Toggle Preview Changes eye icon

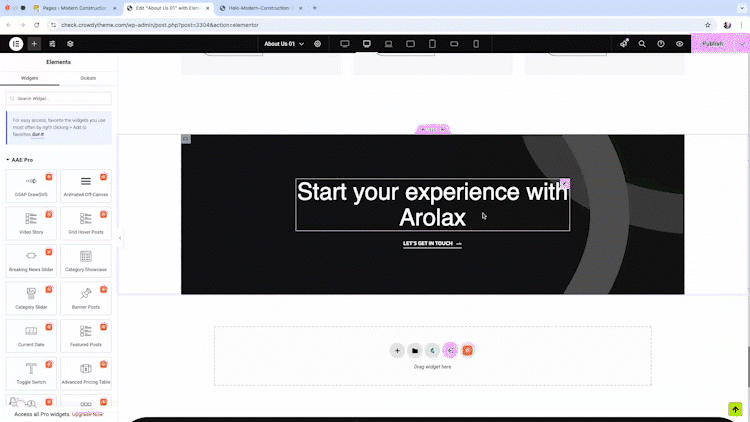click(680, 44)
